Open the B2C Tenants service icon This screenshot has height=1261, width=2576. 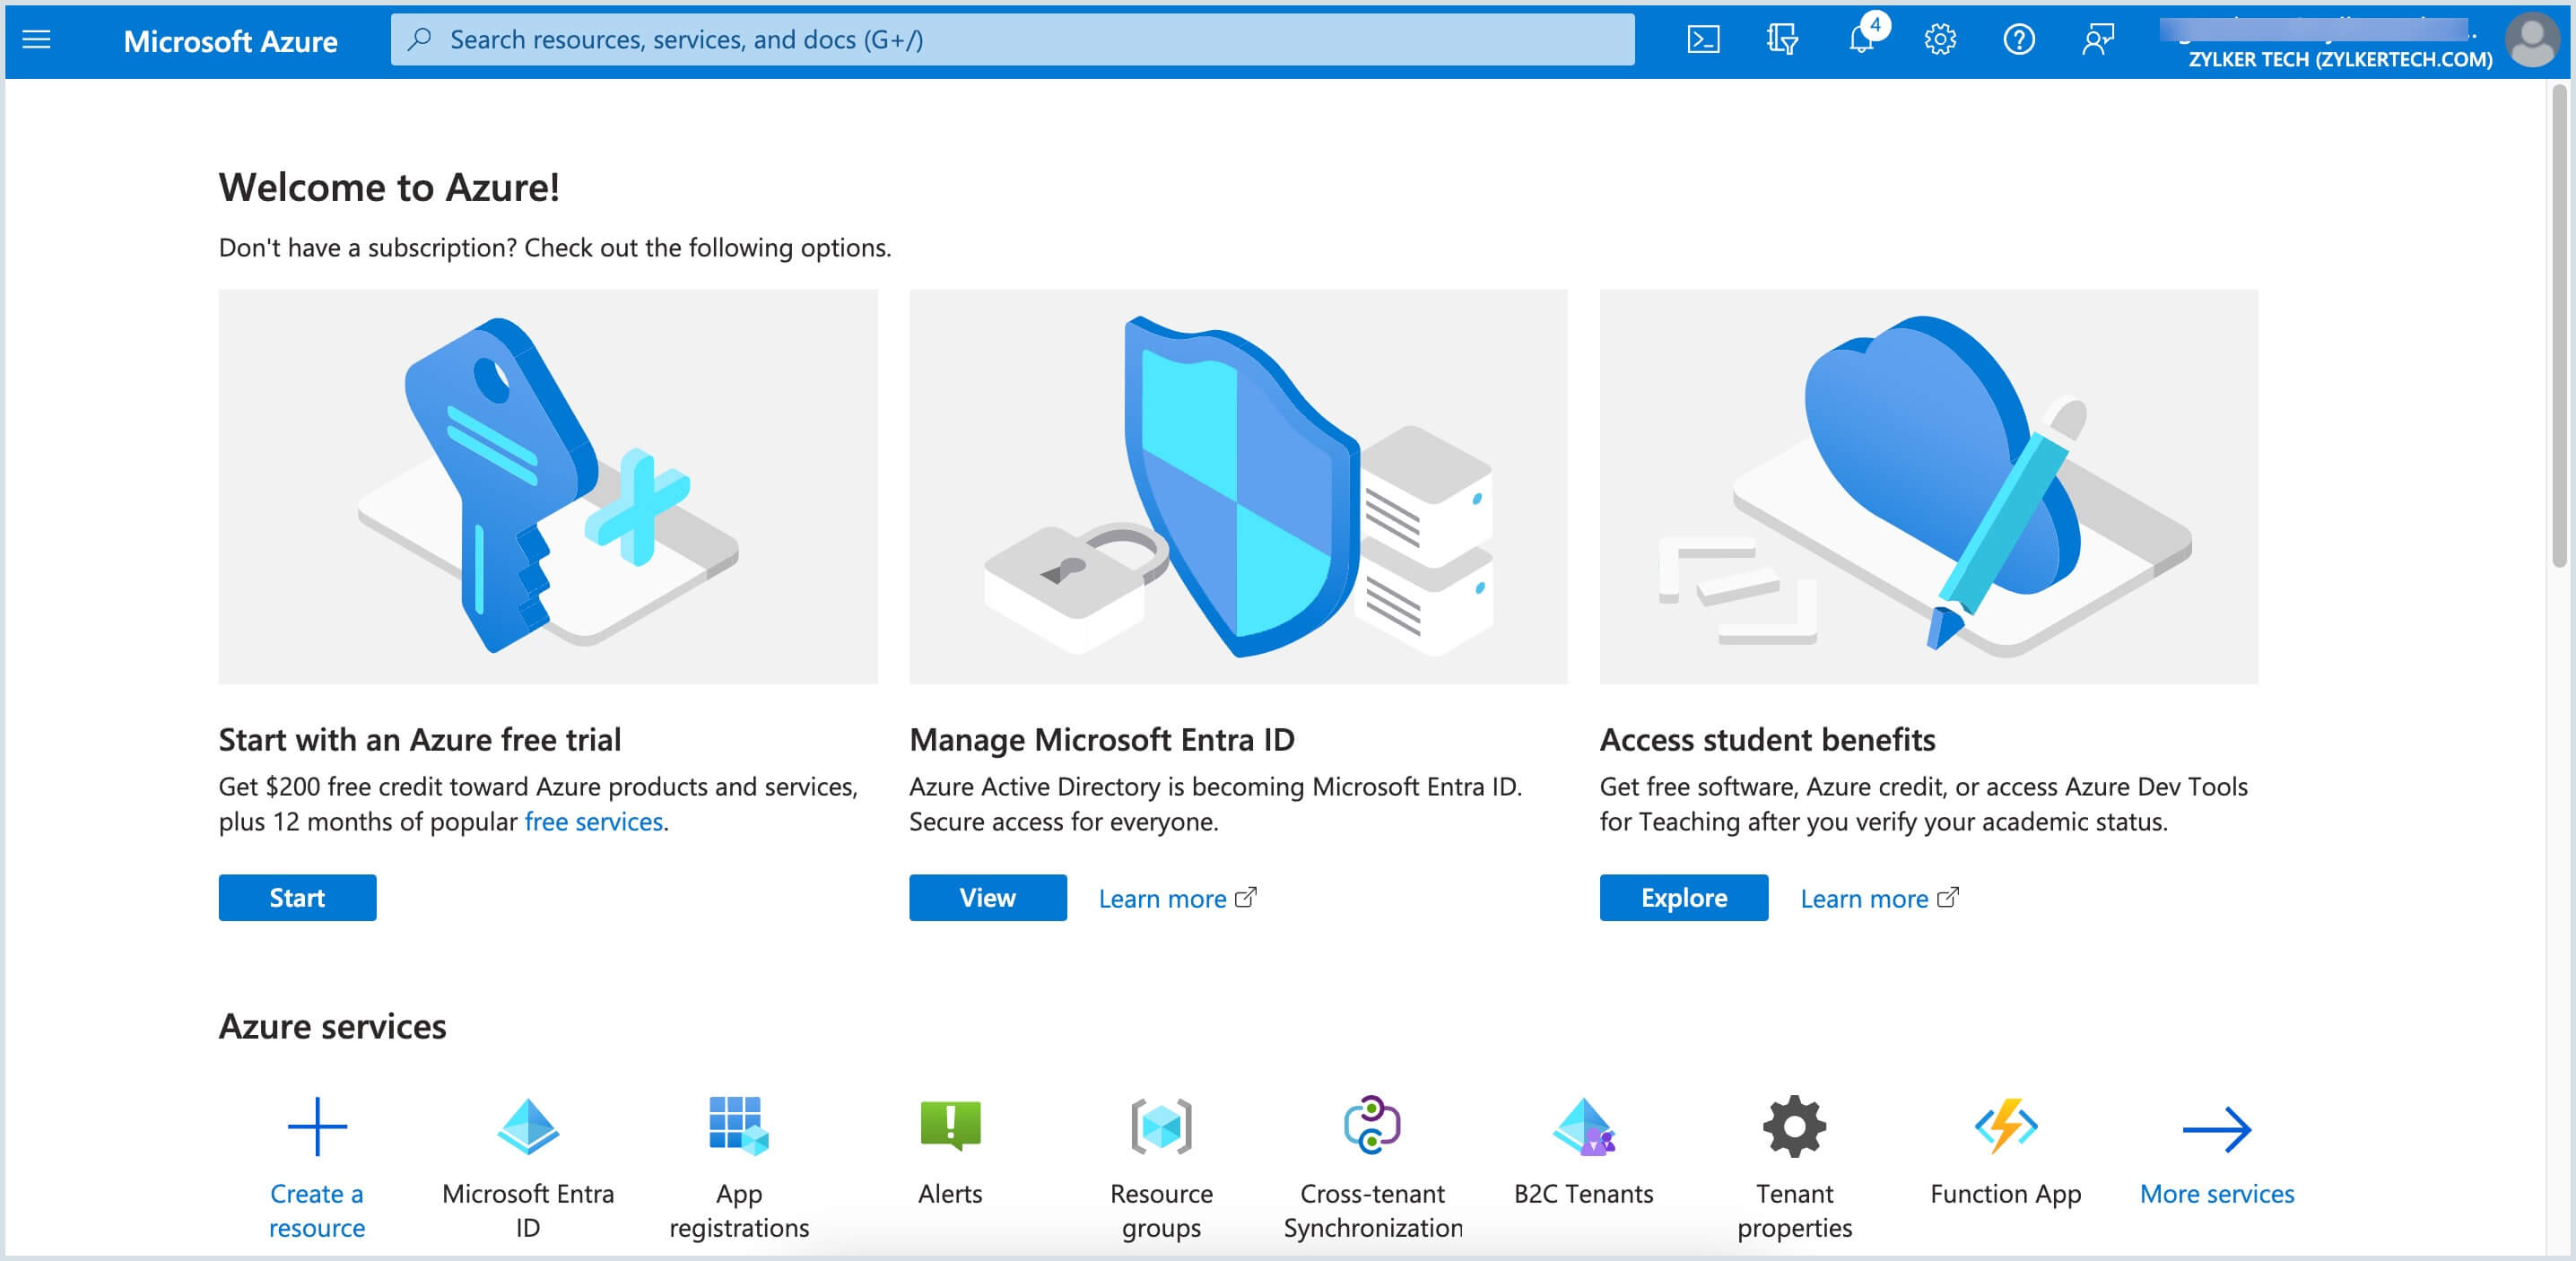(x=1584, y=1127)
